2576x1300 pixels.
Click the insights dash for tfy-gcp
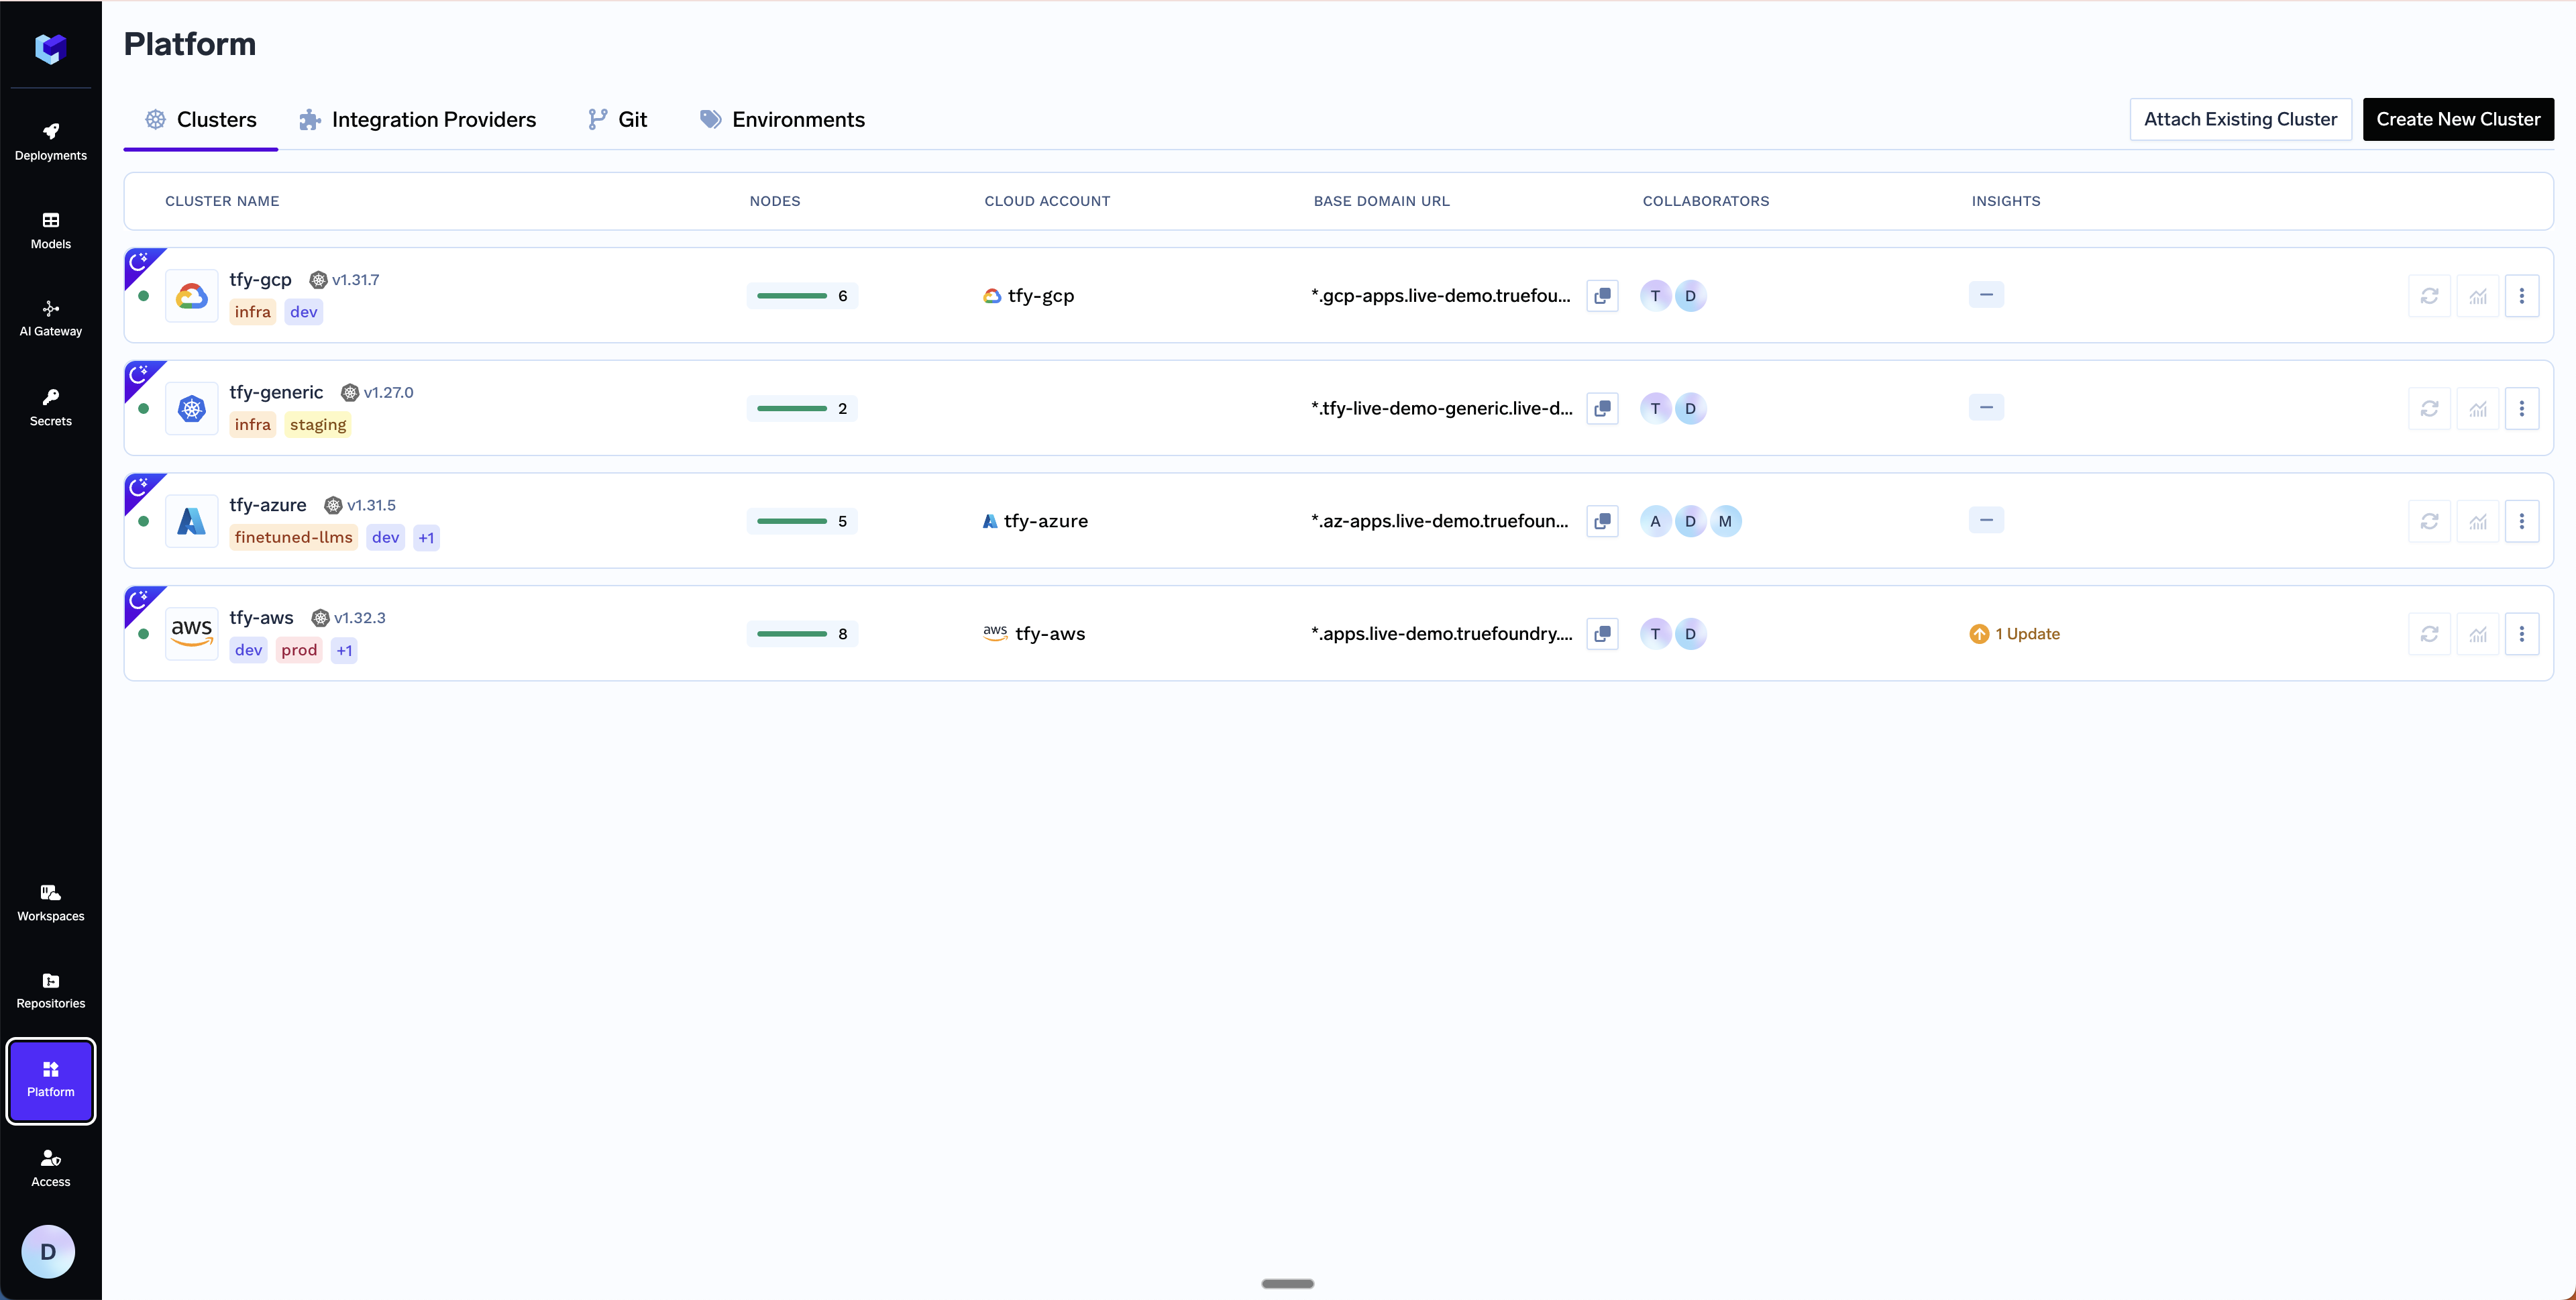1986,295
